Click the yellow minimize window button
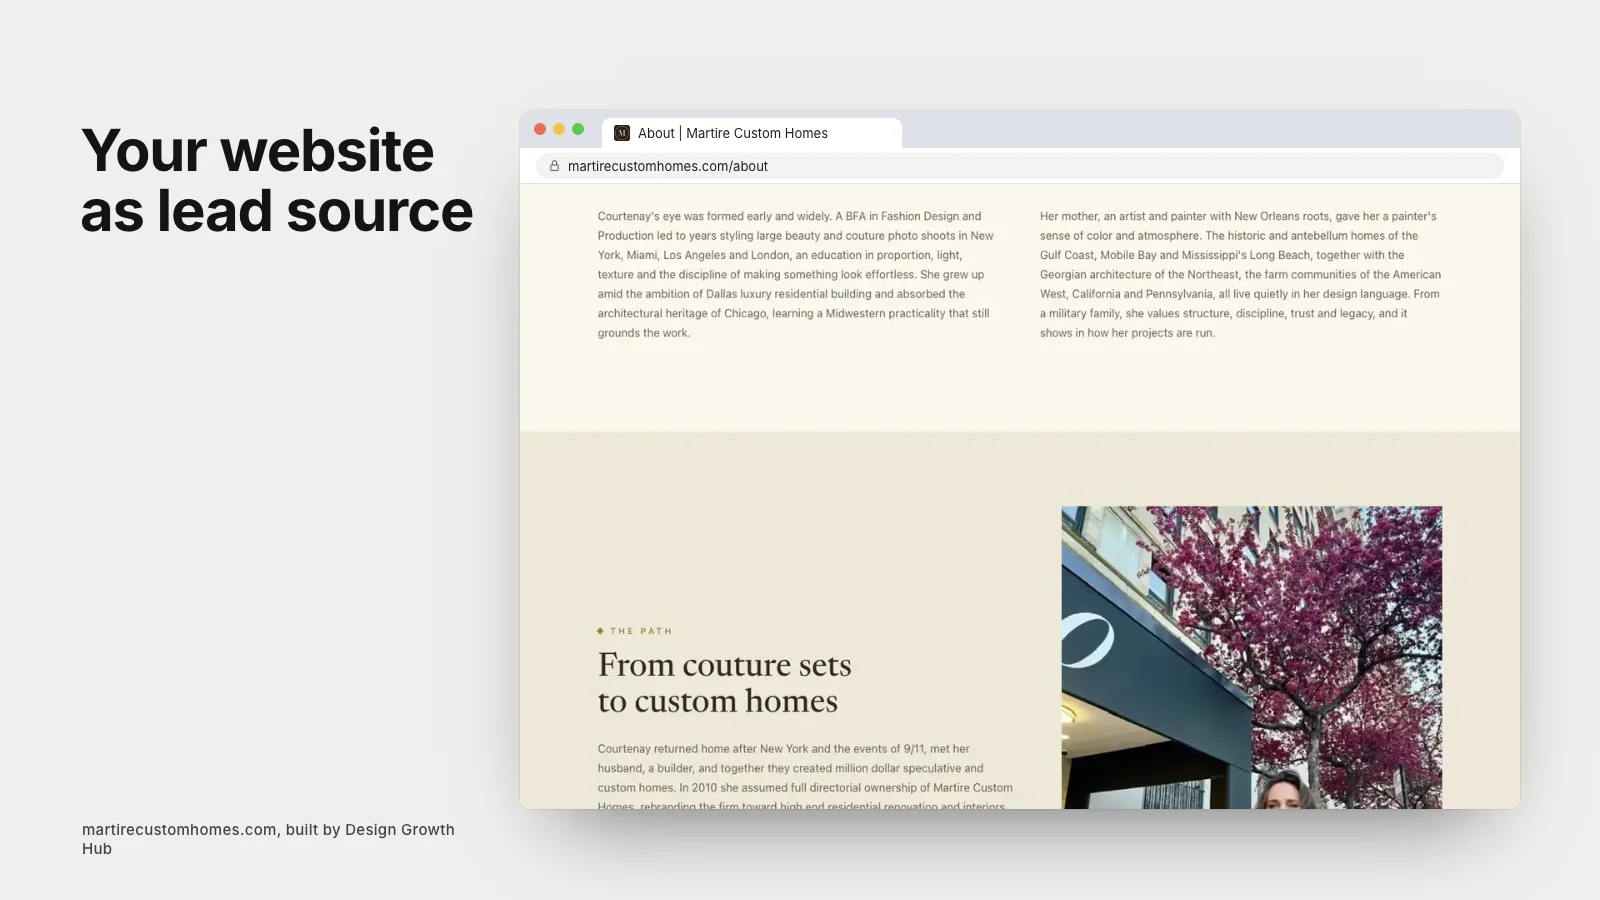This screenshot has width=1600, height=900. pyautogui.click(x=559, y=129)
